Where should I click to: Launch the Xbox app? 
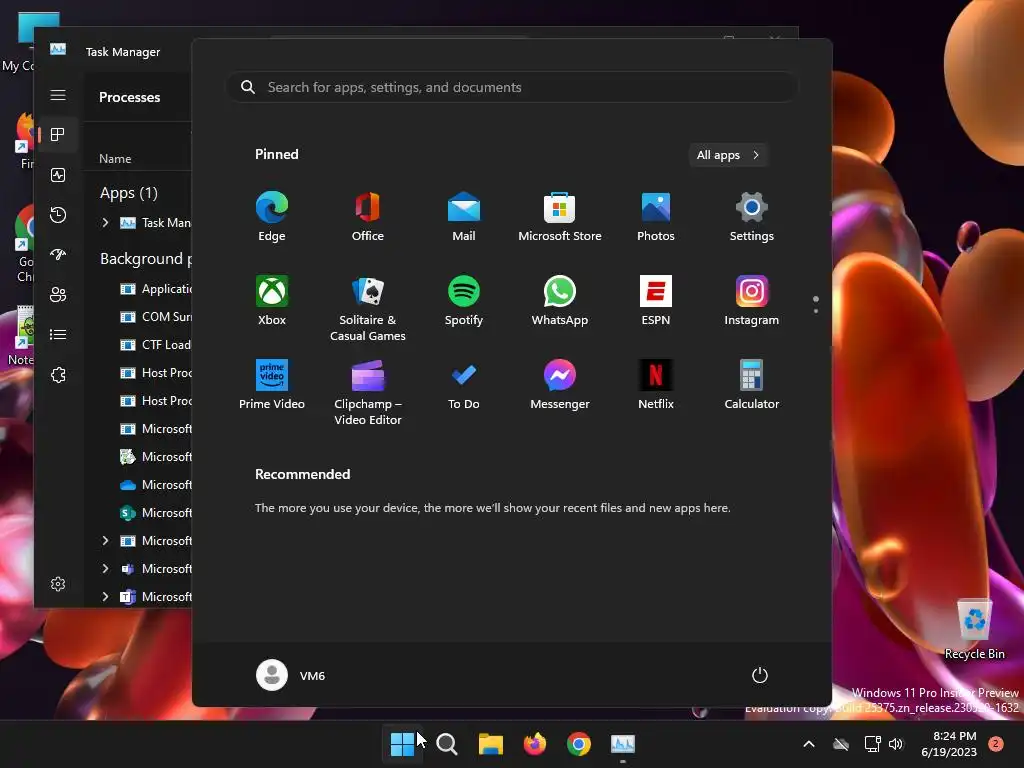[272, 300]
